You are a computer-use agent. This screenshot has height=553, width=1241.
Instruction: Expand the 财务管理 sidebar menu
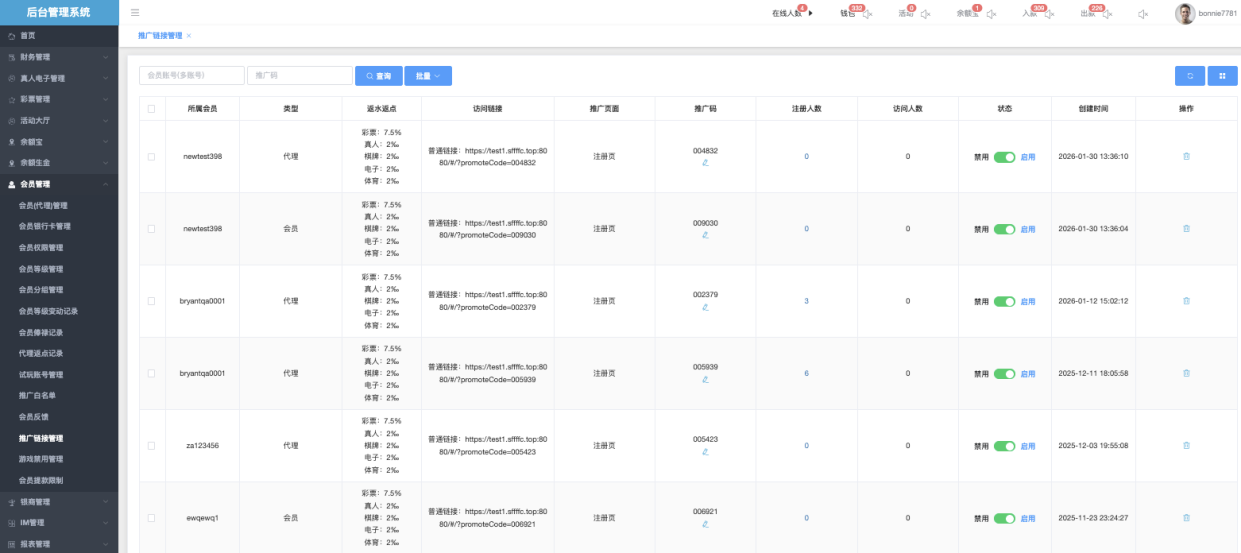coord(59,57)
